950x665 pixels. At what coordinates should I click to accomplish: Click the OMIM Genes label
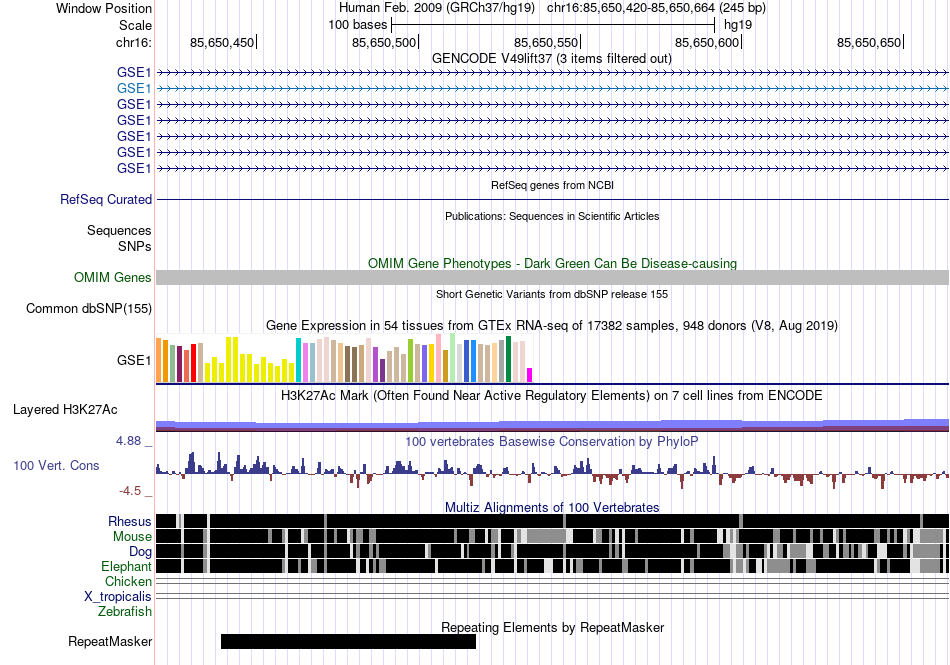pos(113,277)
